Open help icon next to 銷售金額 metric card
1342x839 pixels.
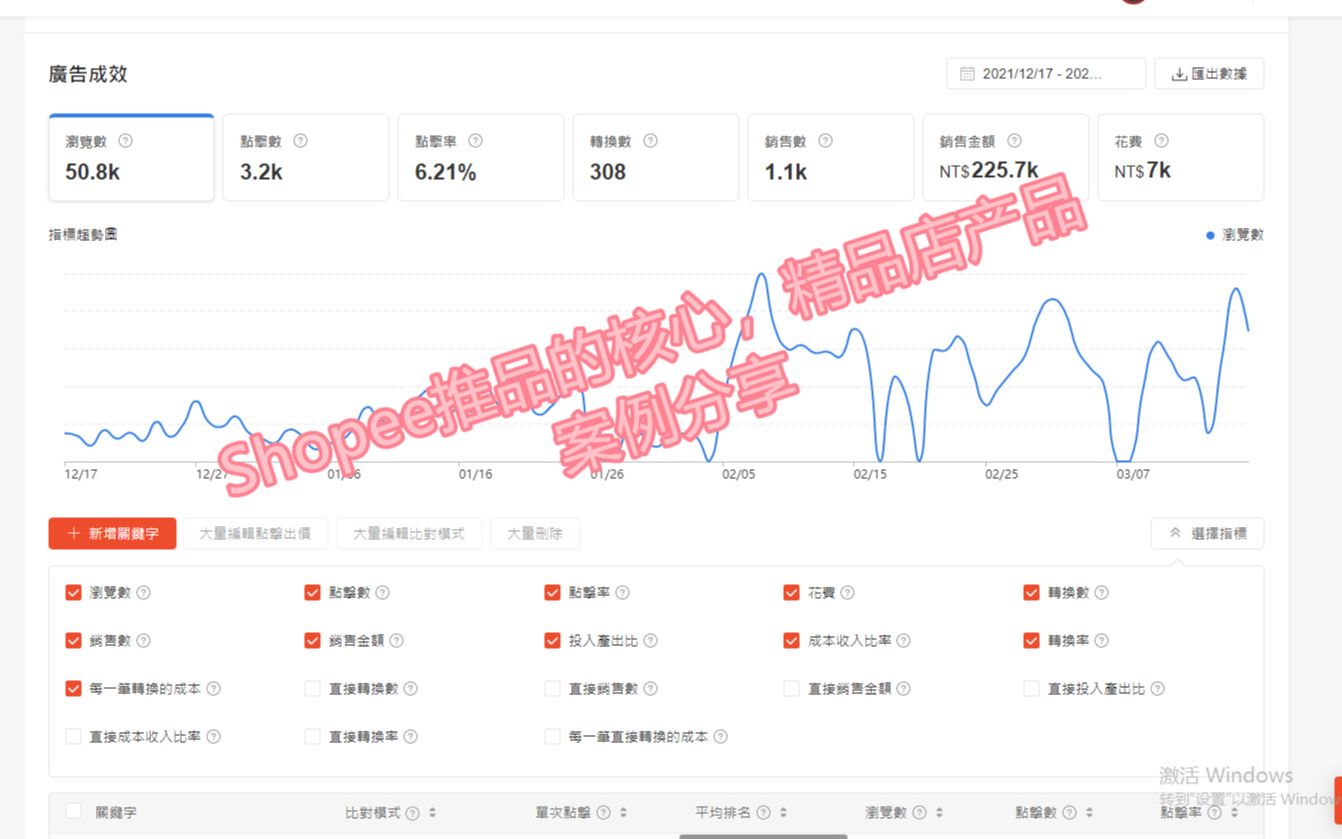[1014, 141]
